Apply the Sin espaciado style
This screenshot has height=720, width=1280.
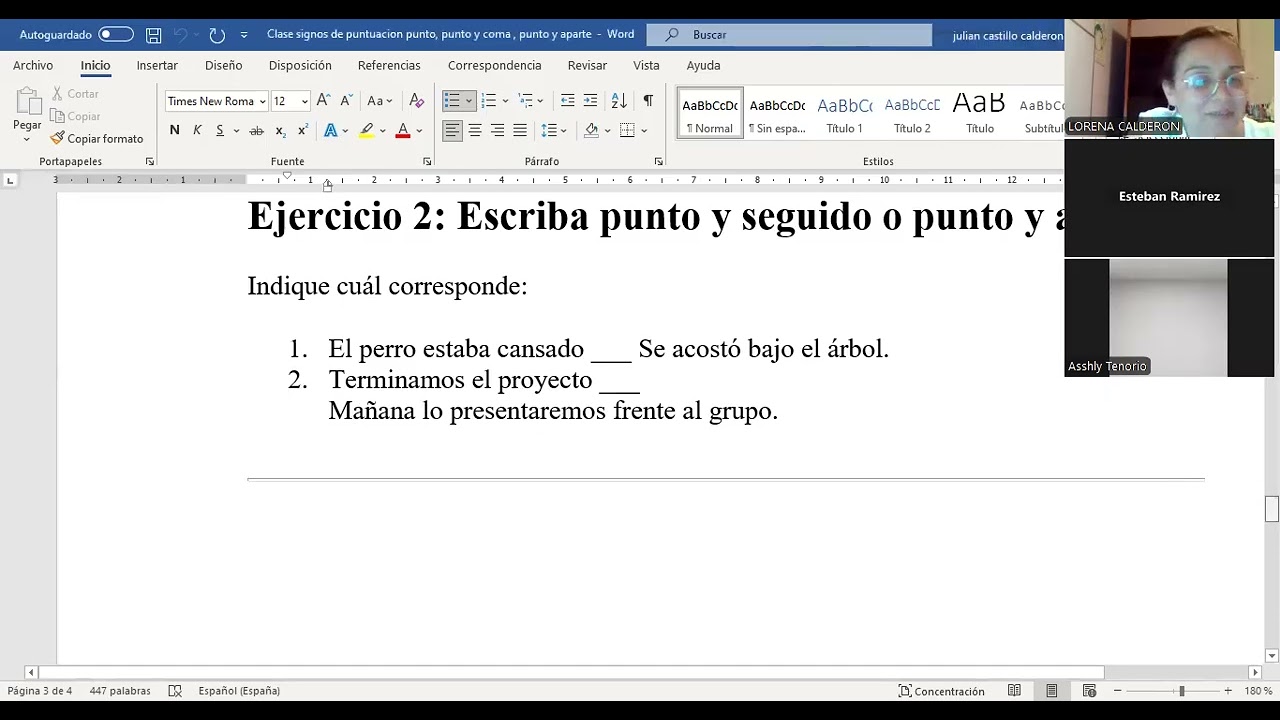pos(777,113)
